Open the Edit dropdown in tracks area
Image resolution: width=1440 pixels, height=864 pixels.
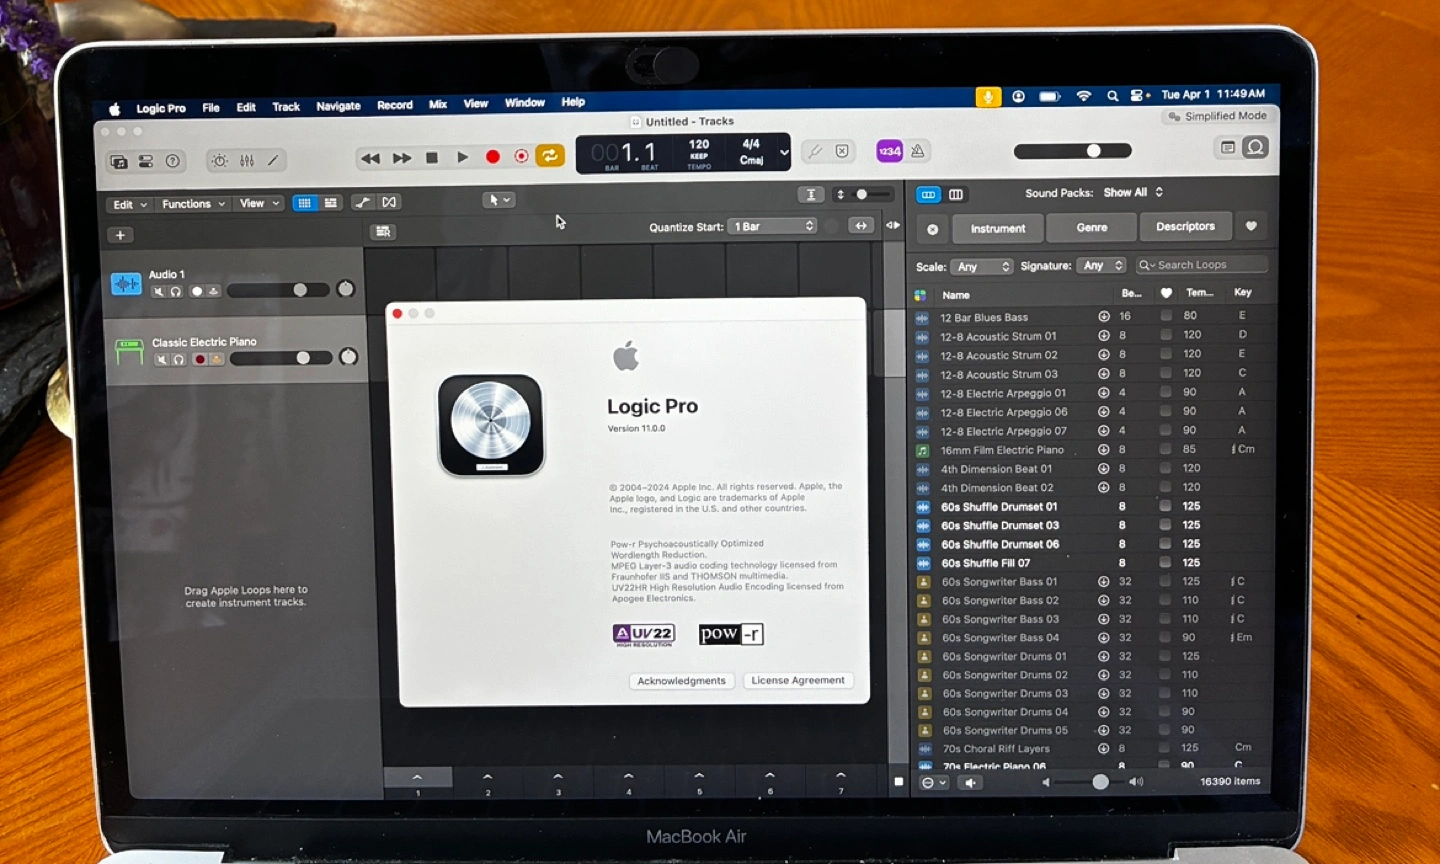pyautogui.click(x=130, y=204)
